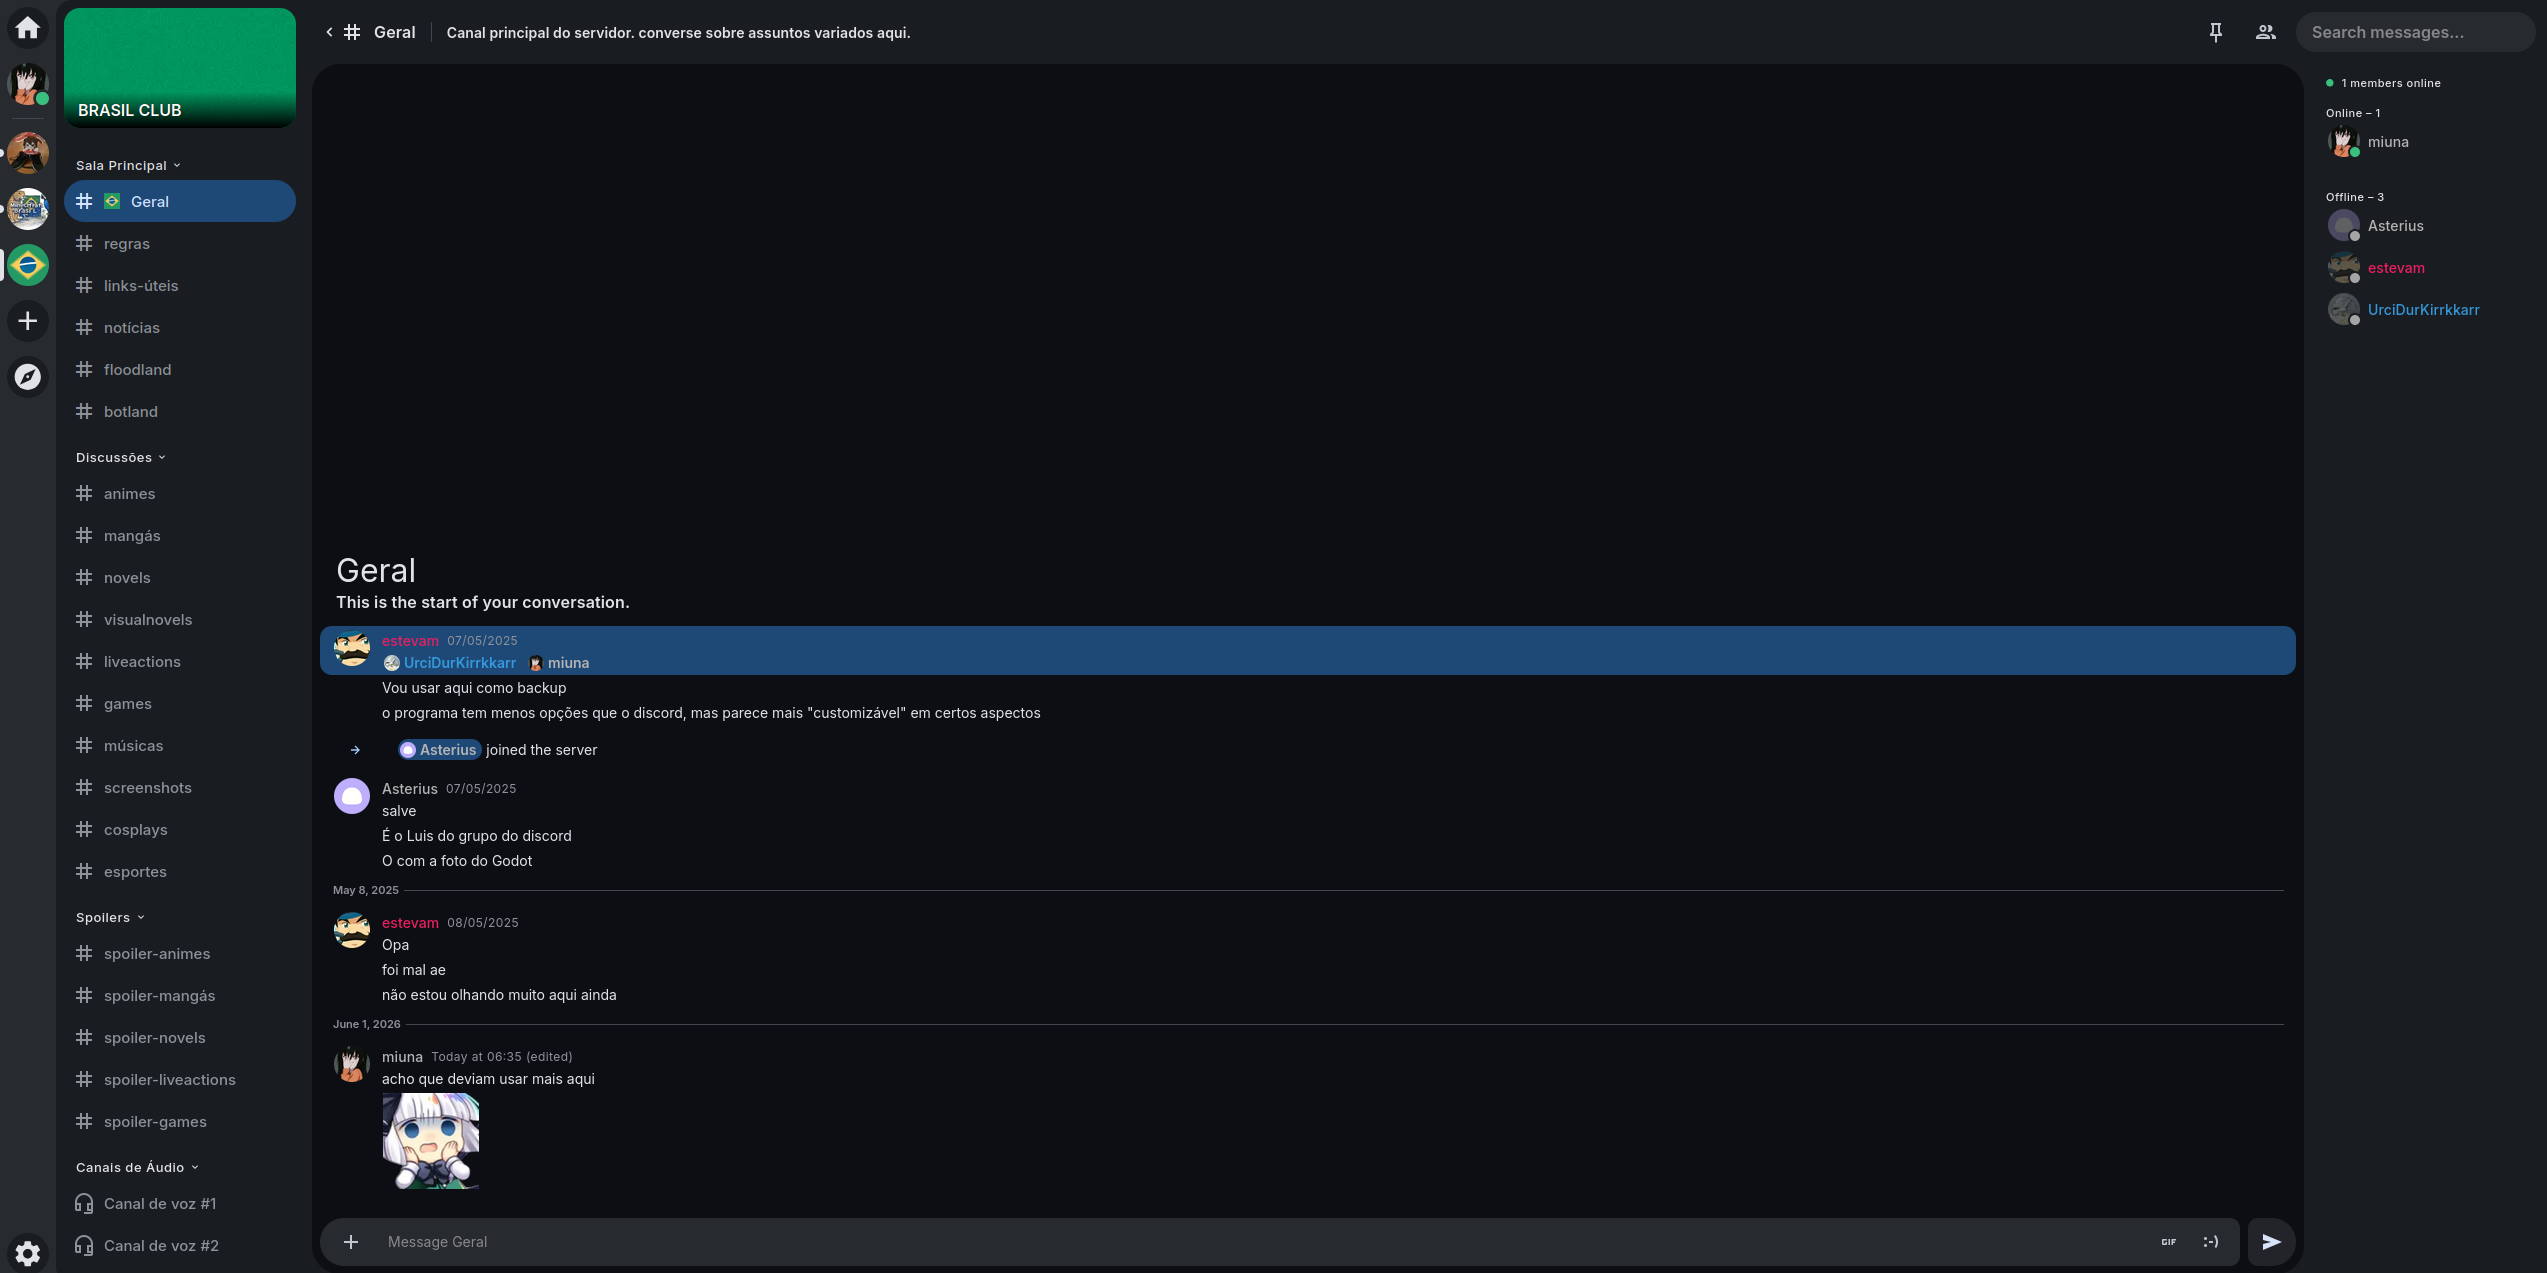Open emoji picker smiley

click(2210, 1242)
